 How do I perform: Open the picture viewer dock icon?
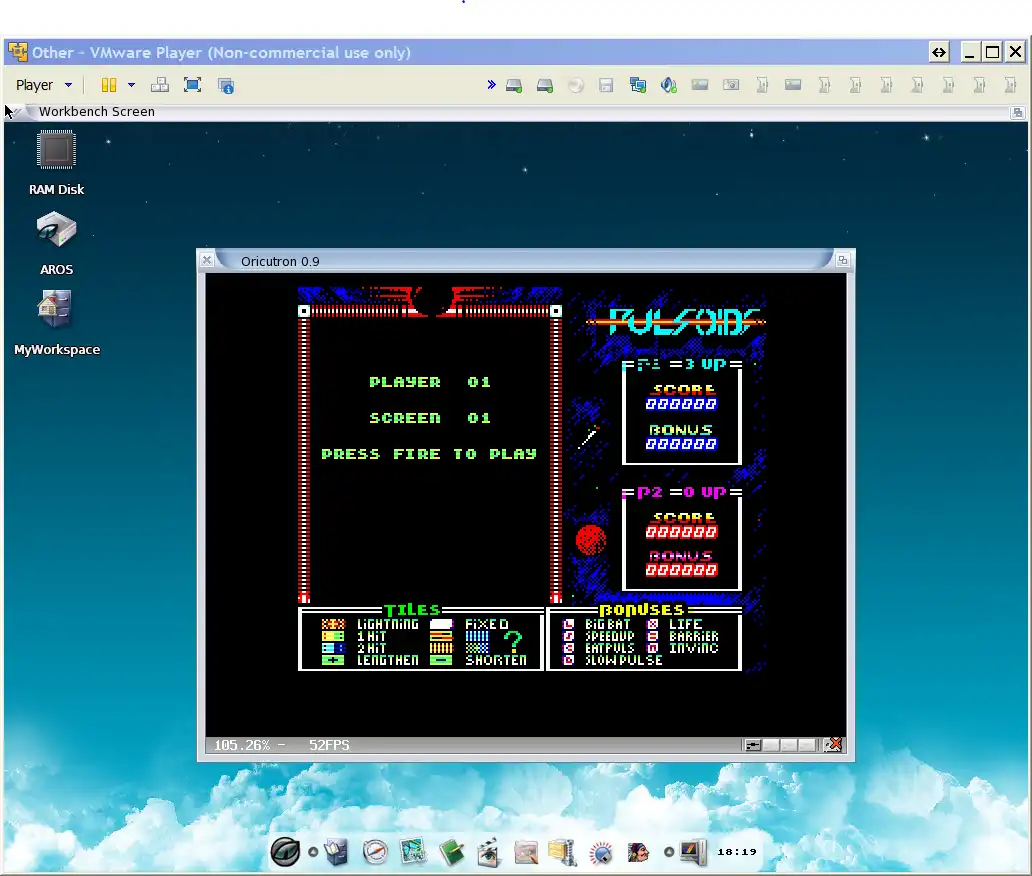coord(413,852)
